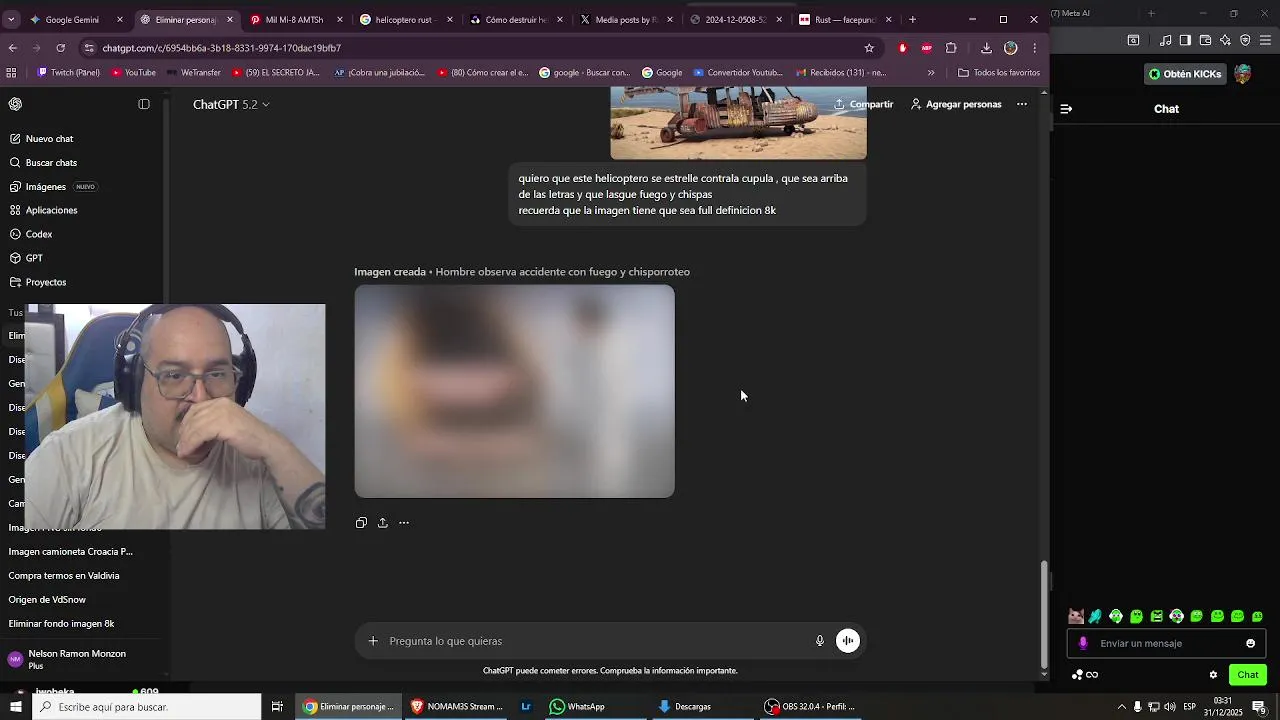Click the Compartir share button
This screenshot has width=1280, height=720.
[863, 104]
